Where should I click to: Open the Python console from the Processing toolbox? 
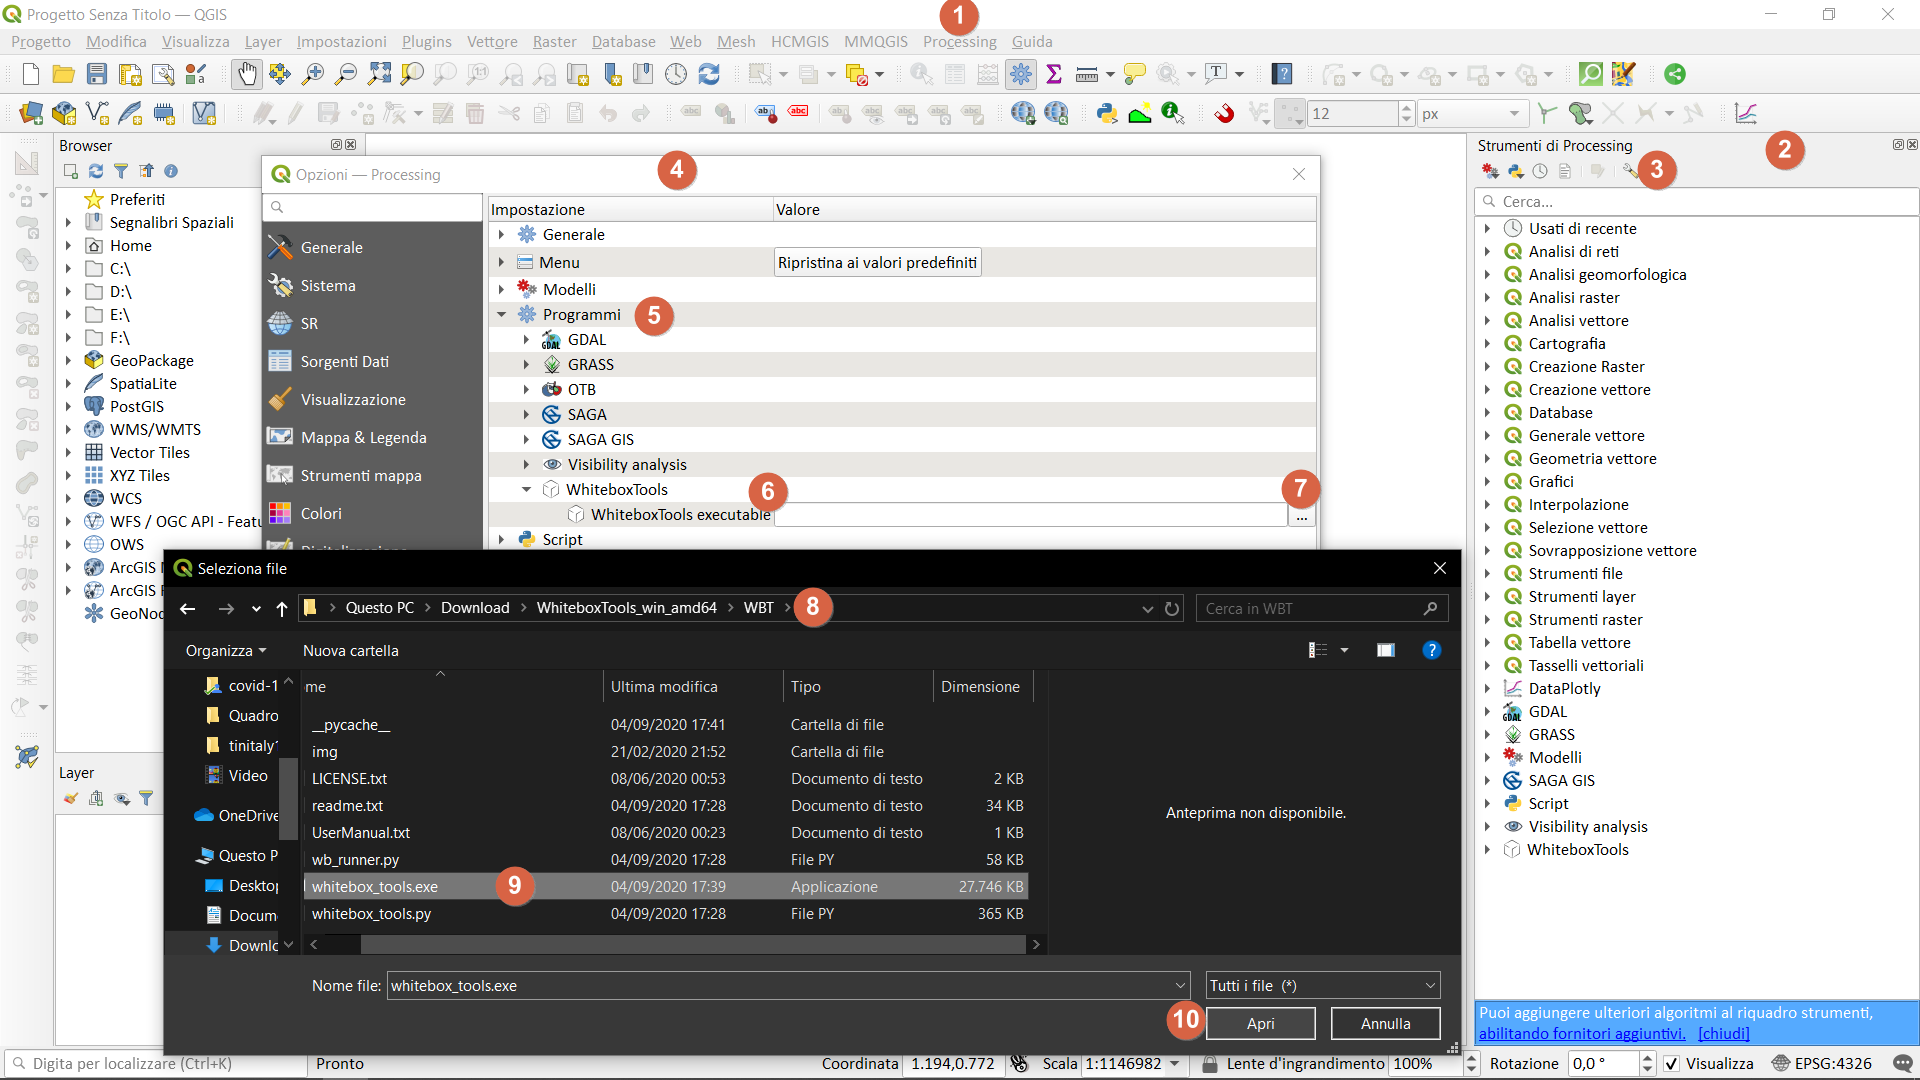click(1515, 170)
